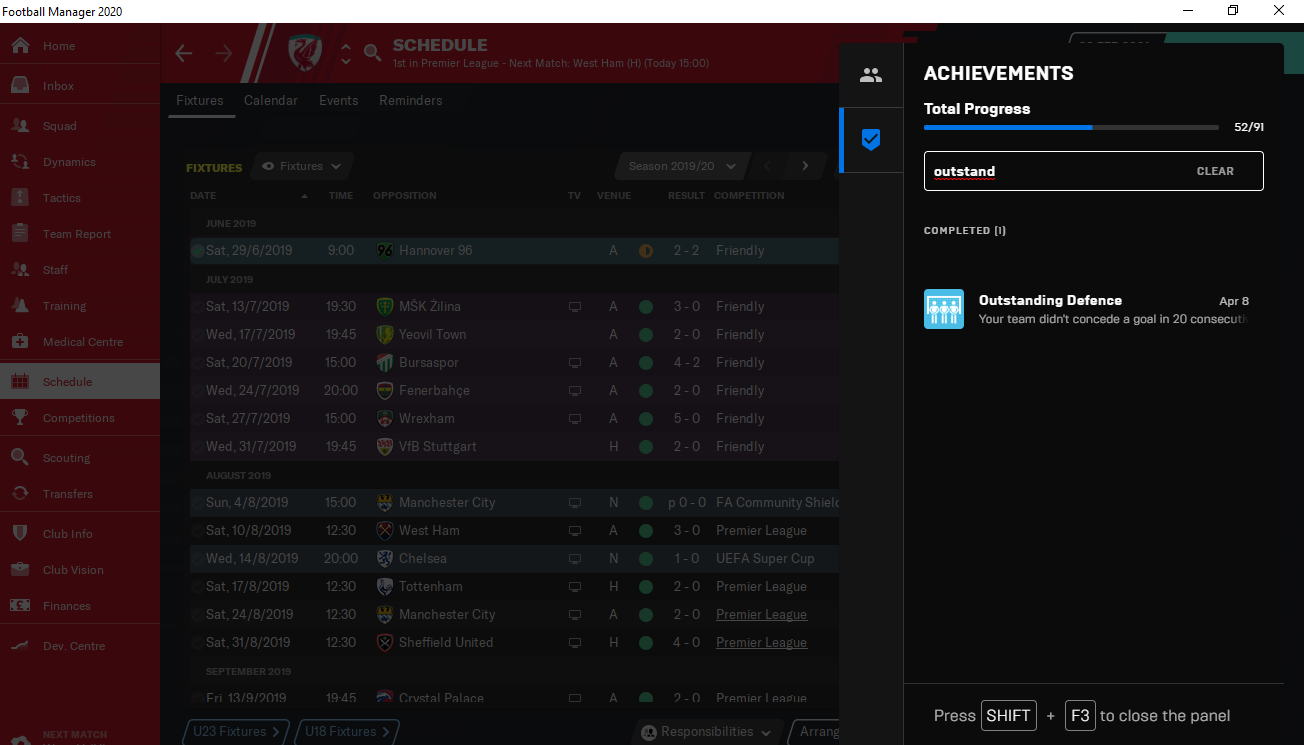
Task: Click Hannover 96 match result indicator
Action: (646, 251)
